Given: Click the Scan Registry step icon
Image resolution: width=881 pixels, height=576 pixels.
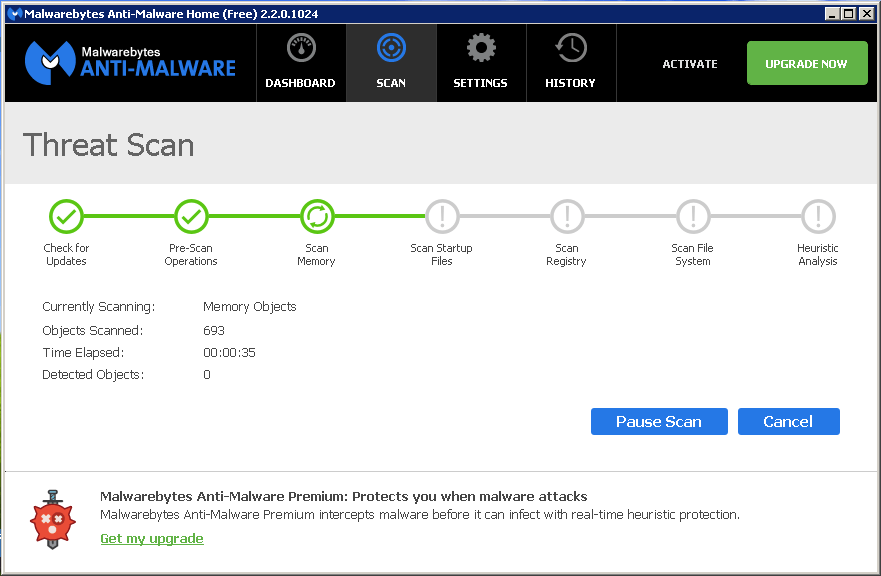Looking at the screenshot, I should coord(567,216).
